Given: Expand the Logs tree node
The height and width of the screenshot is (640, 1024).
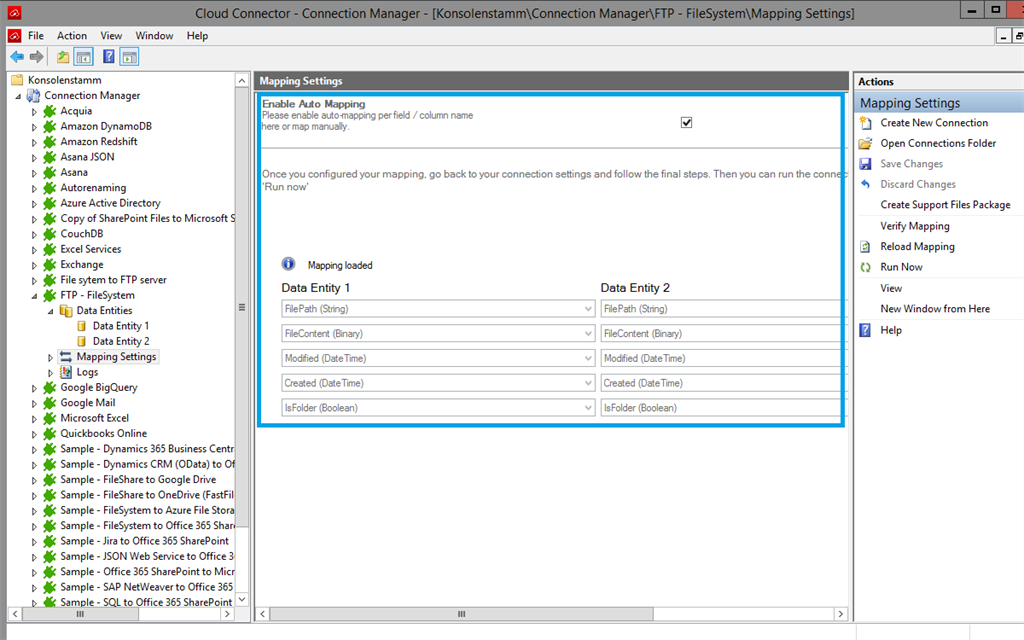Looking at the screenshot, I should (51, 372).
